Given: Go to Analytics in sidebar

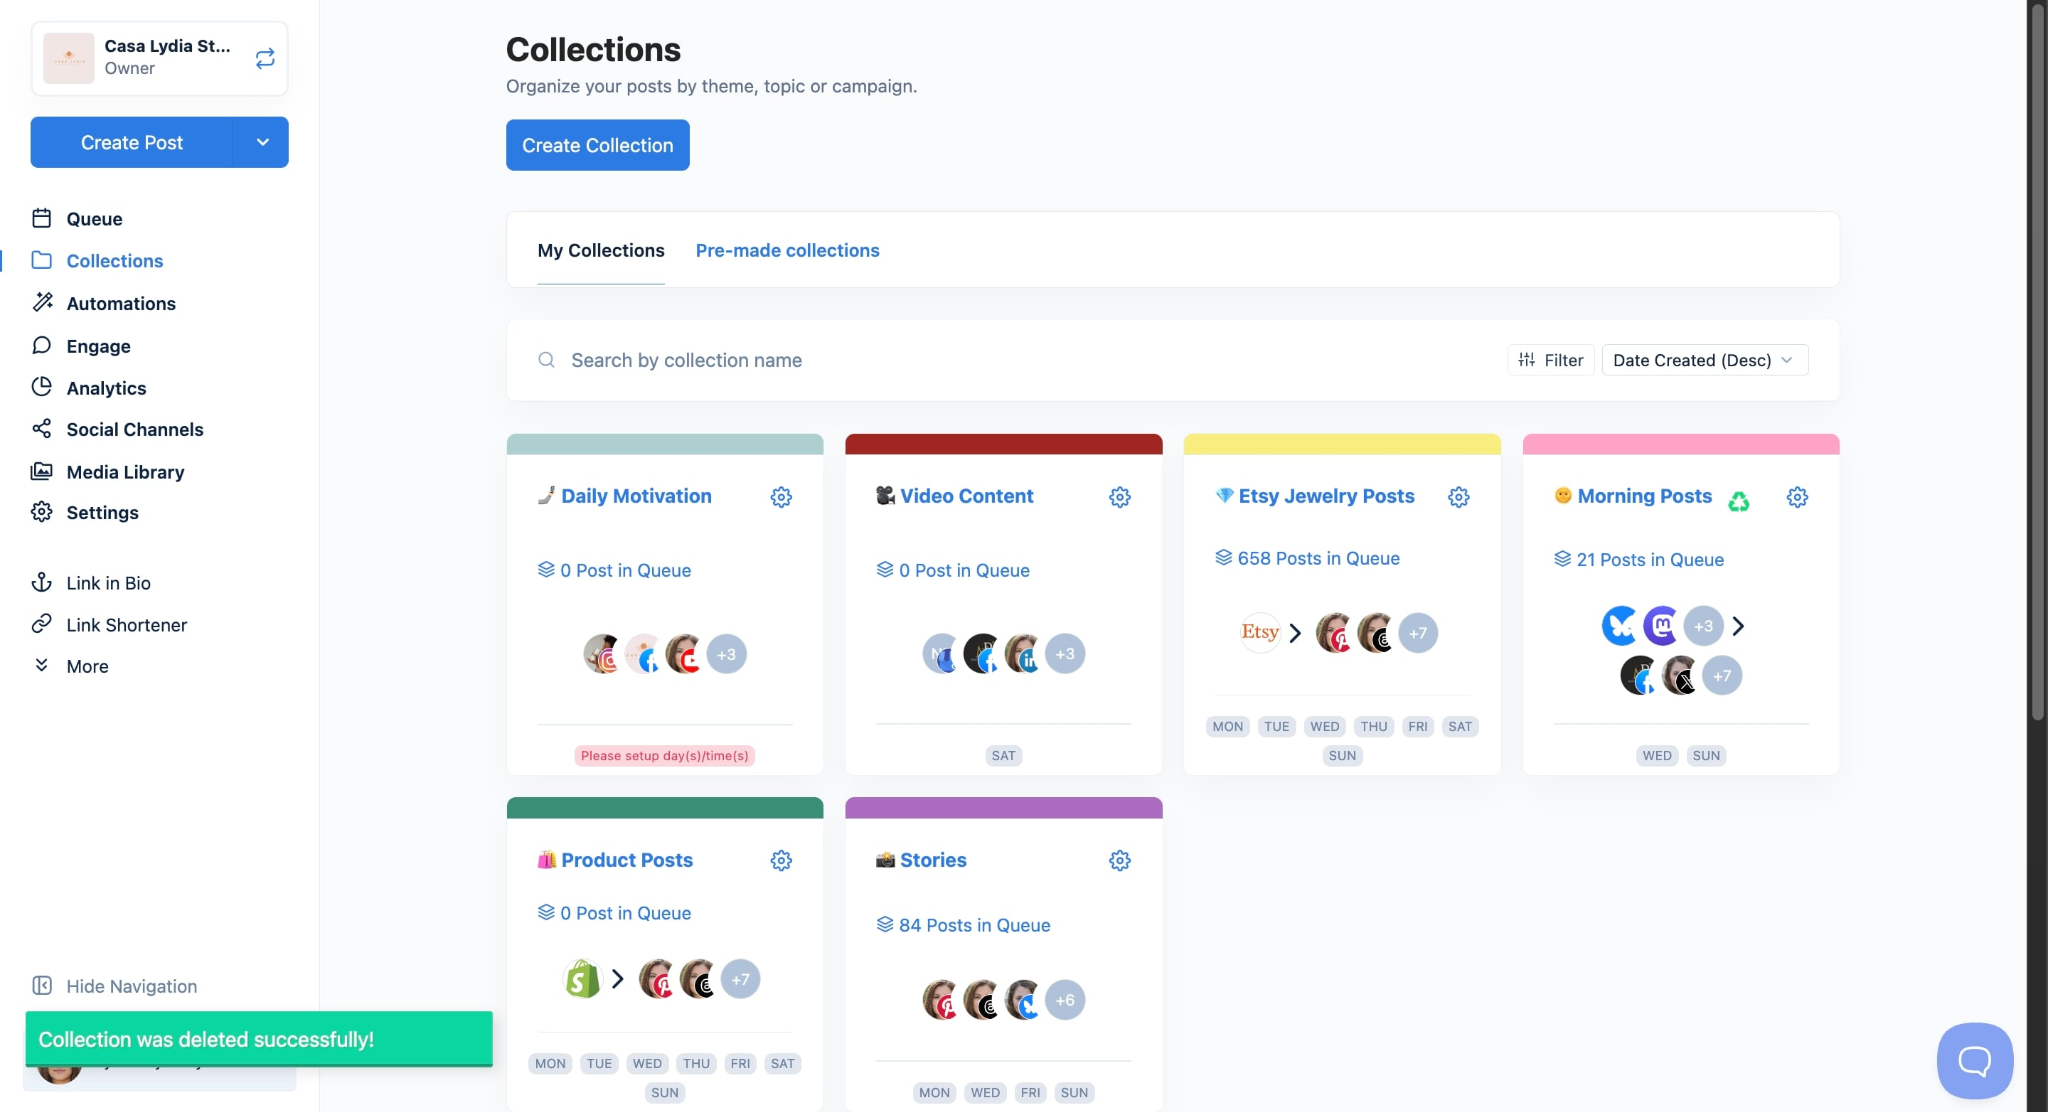Looking at the screenshot, I should pos(106,388).
